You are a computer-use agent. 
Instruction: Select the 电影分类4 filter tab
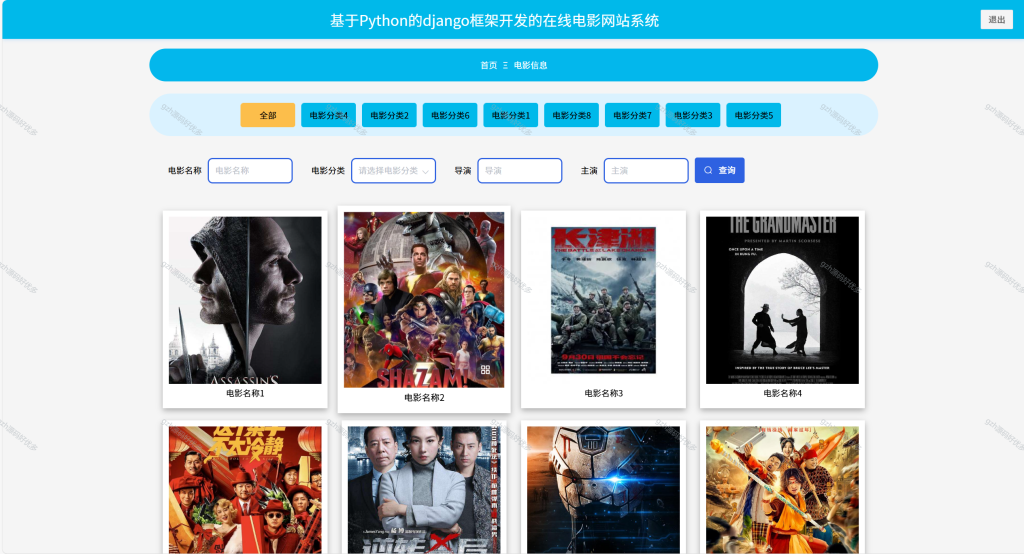point(328,115)
